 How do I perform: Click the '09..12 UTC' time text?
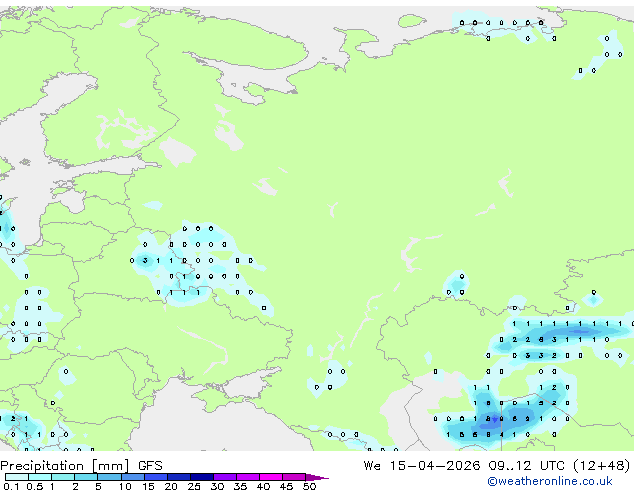(526, 466)
